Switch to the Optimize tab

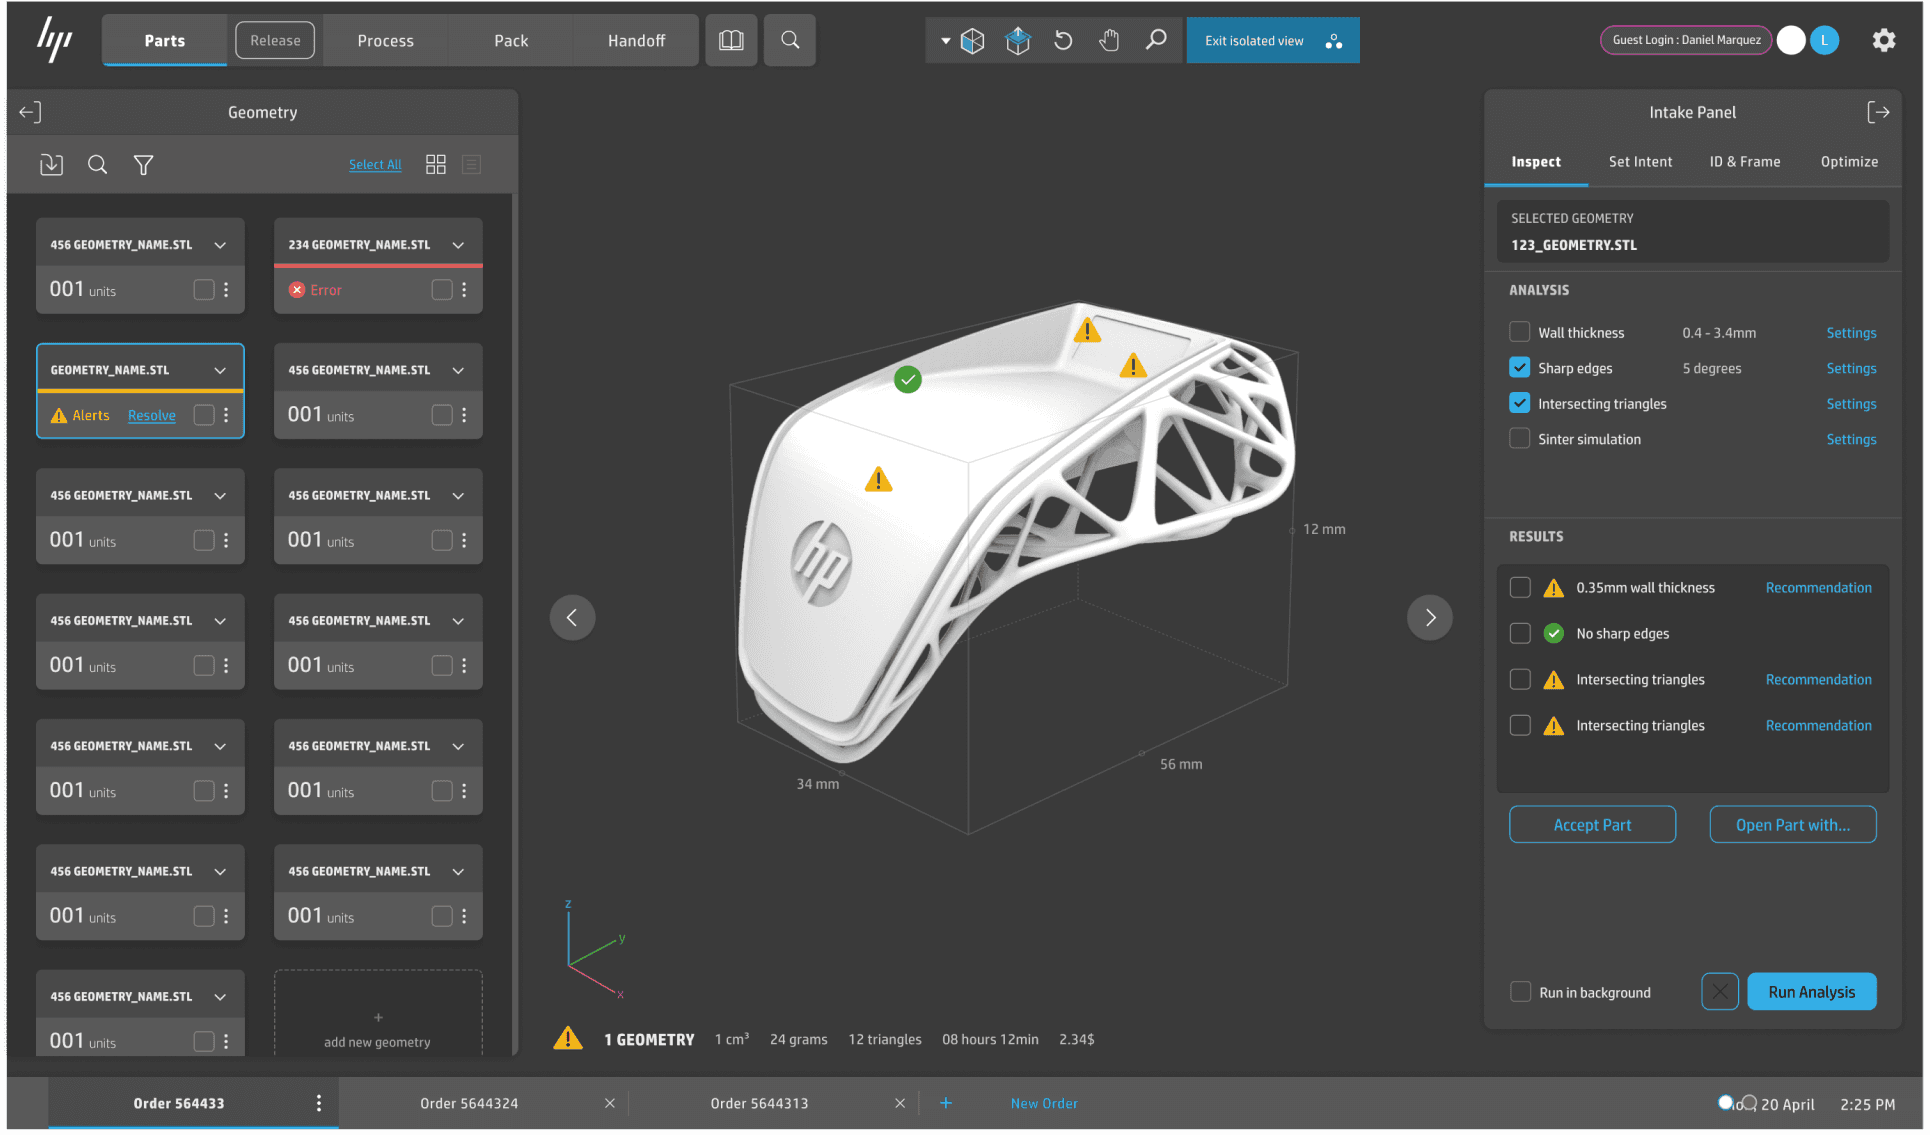(x=1850, y=162)
